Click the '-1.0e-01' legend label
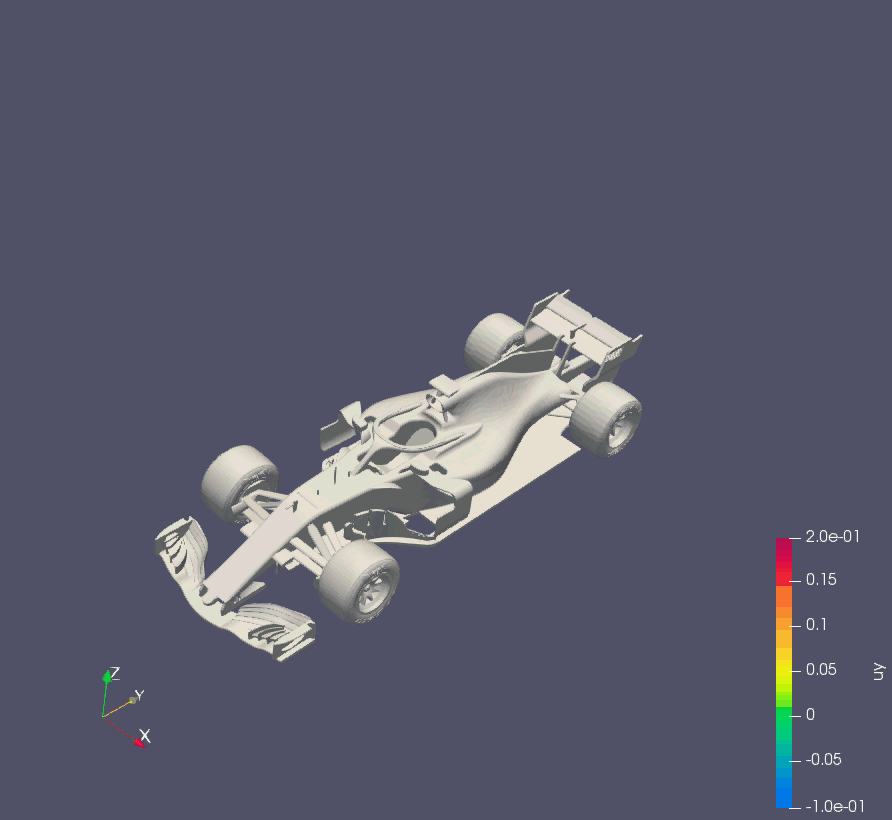 (x=835, y=806)
